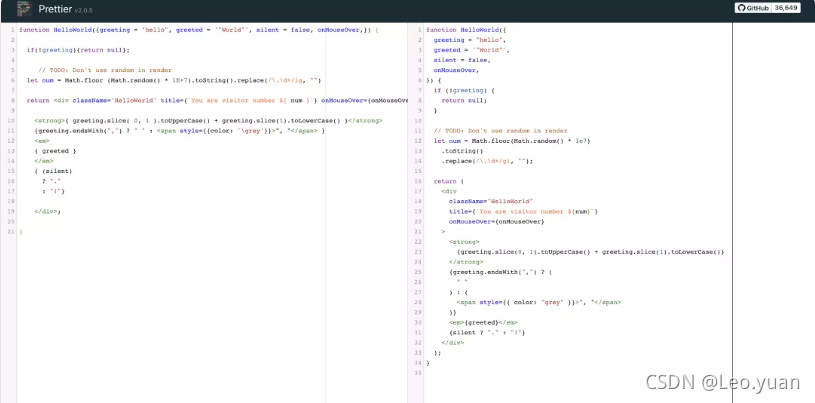Image resolution: width=815 pixels, height=403 pixels.
Task: Click the output line '<strong>' opening tag
Action: [464, 242]
